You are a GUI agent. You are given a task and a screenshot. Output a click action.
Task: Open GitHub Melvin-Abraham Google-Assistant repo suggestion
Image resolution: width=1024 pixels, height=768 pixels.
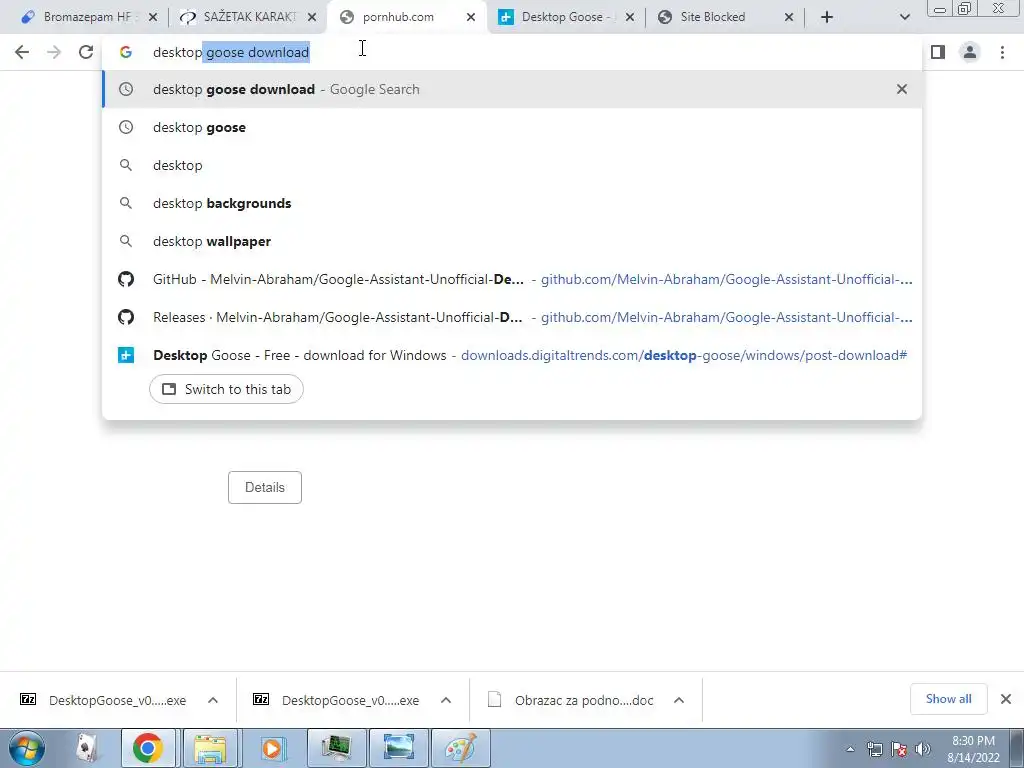click(x=512, y=280)
